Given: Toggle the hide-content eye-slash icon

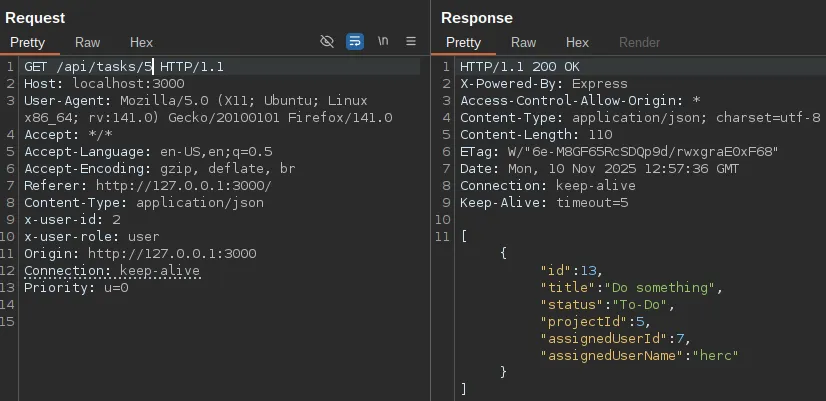Looking at the screenshot, I should pyautogui.click(x=326, y=42).
